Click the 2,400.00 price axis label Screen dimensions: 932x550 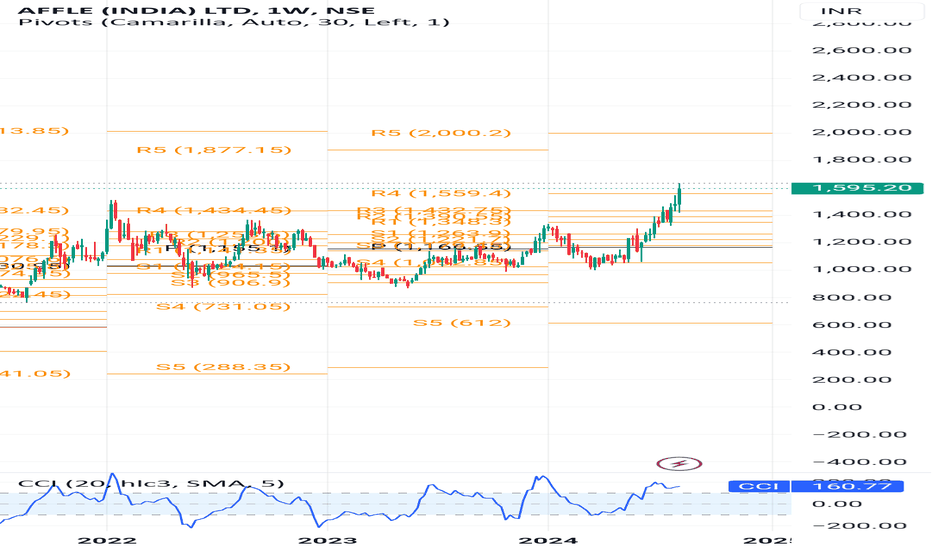[x=862, y=77]
